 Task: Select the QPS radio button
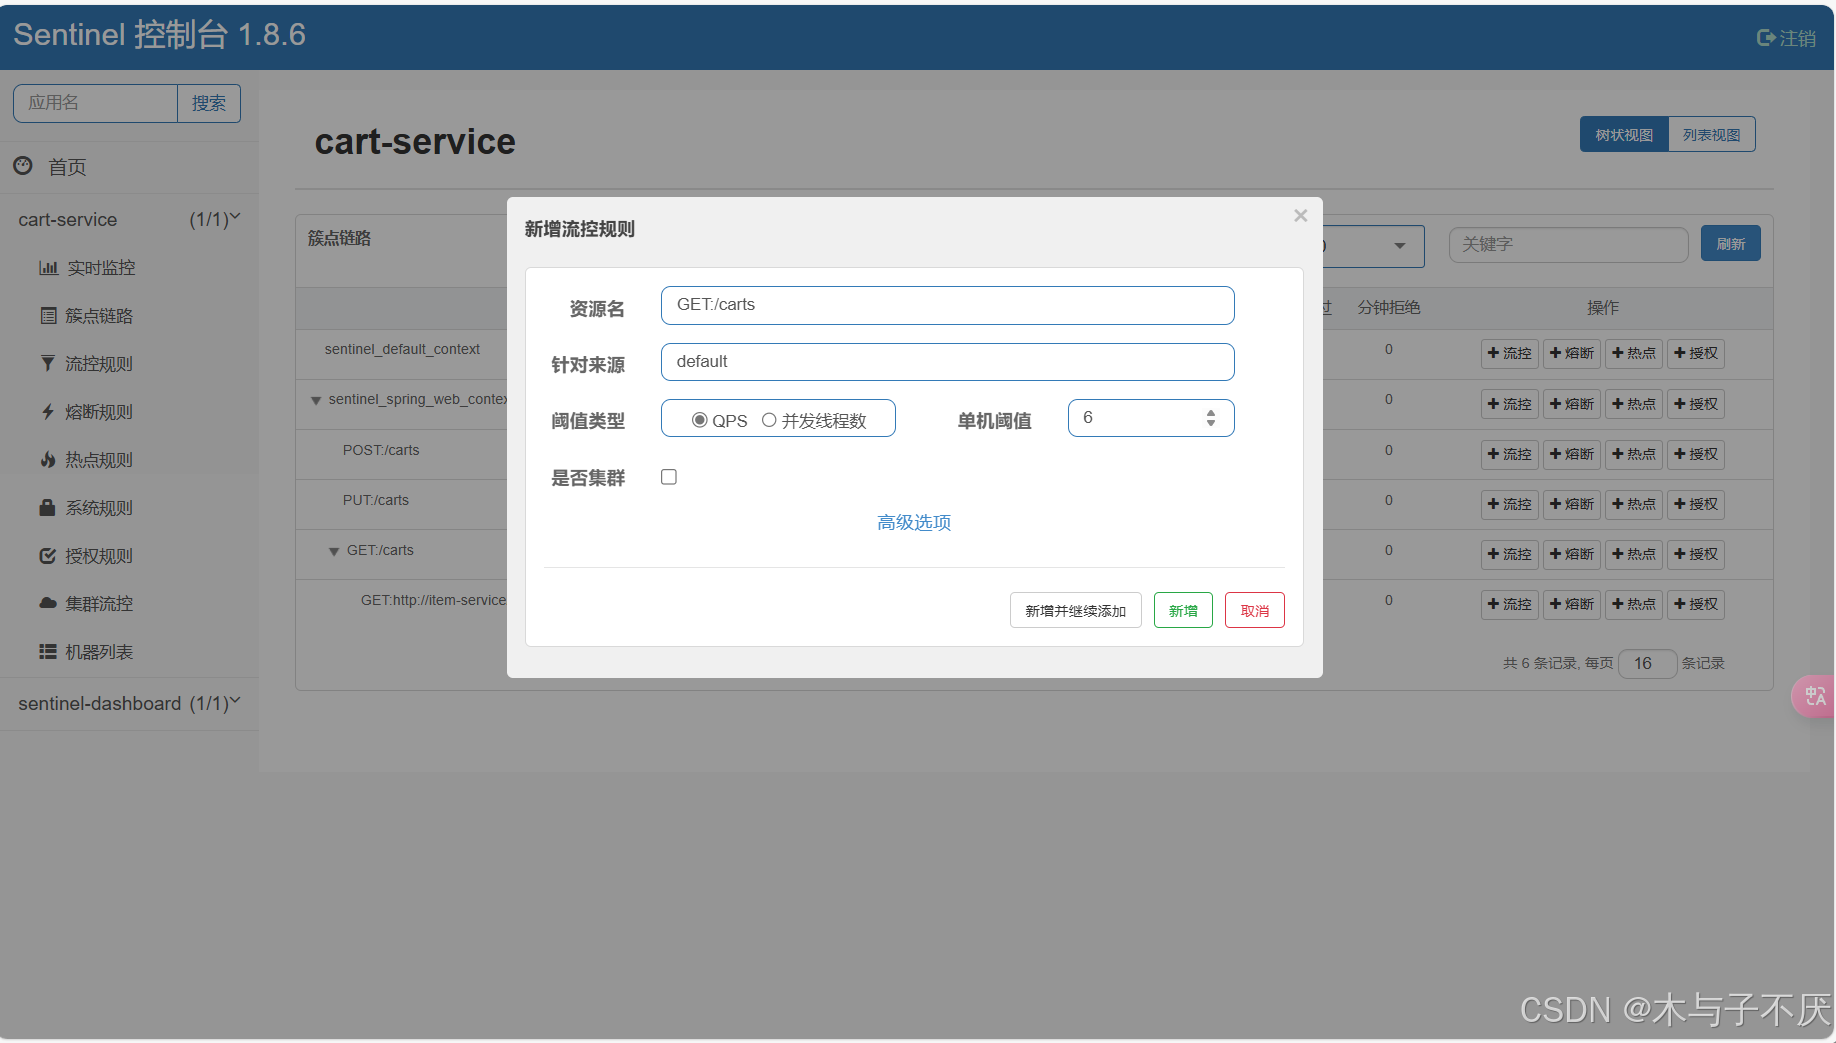(x=700, y=419)
